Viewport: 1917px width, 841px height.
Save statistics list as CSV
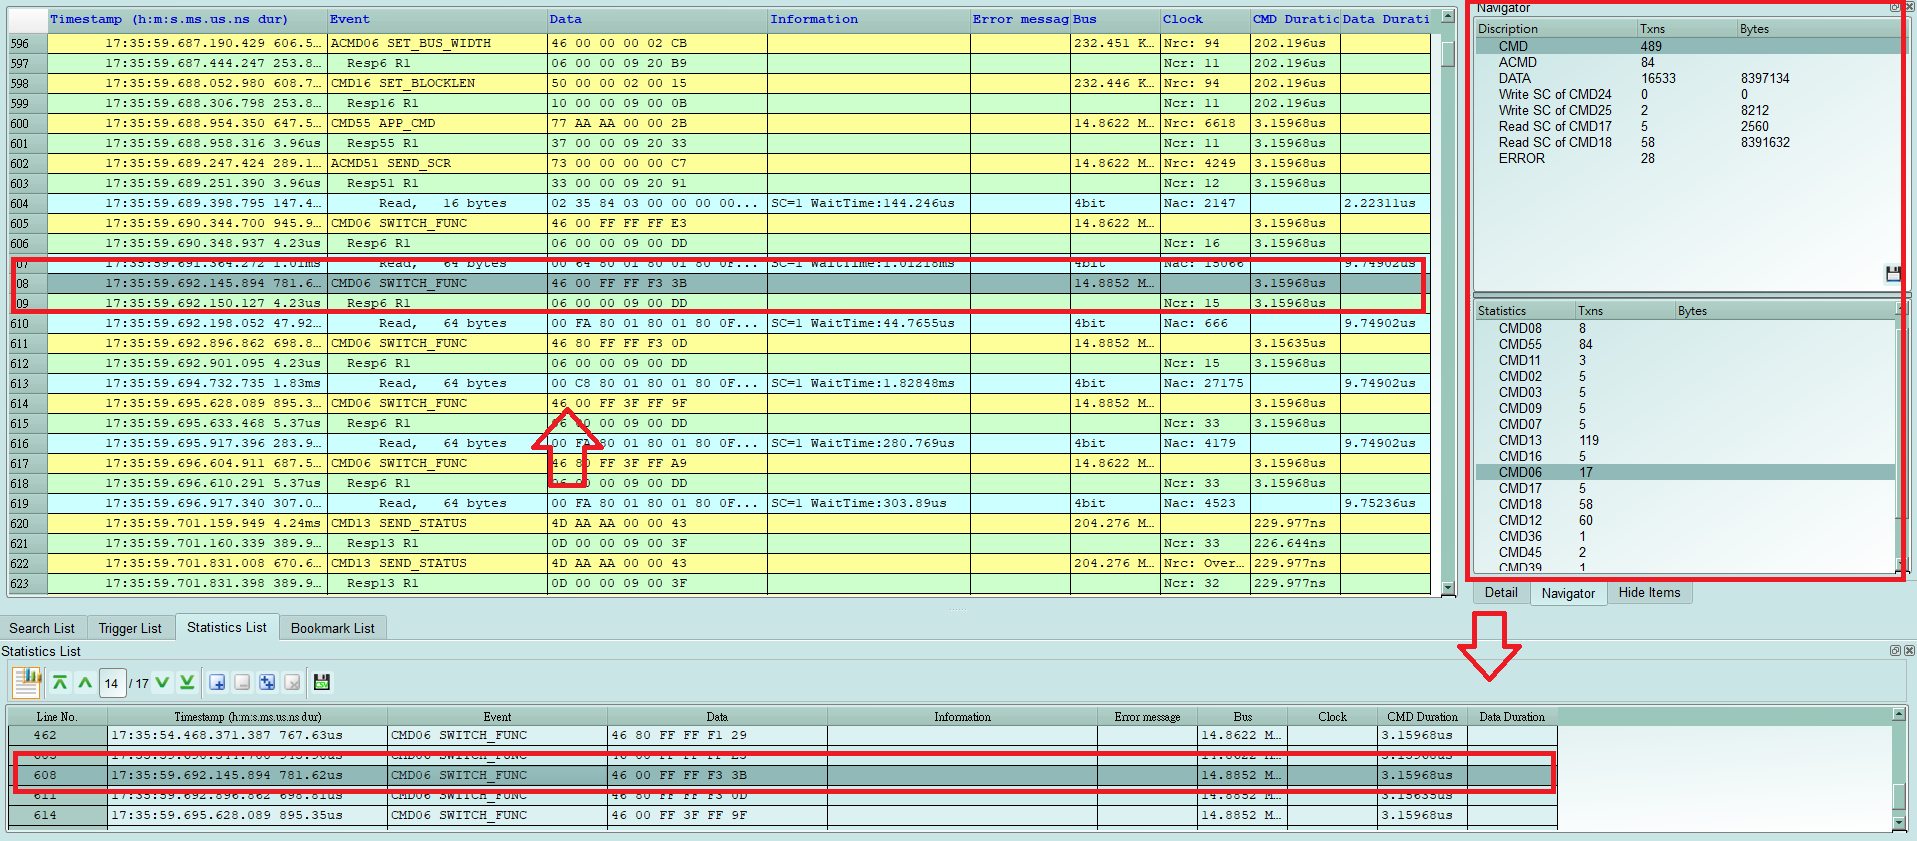(322, 682)
